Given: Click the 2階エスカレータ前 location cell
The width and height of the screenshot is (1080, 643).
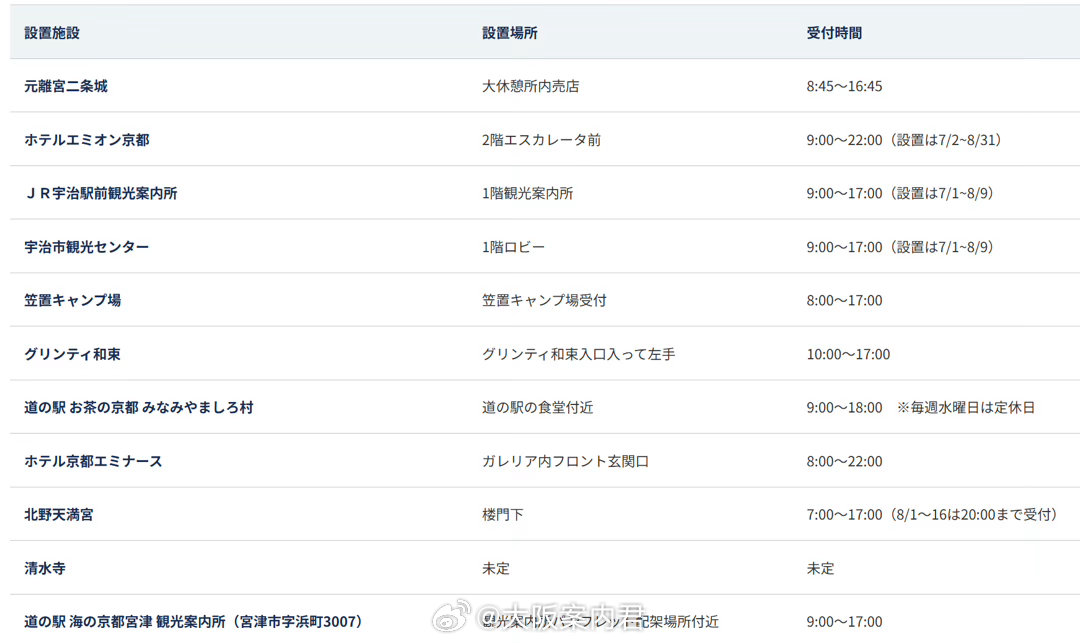Looking at the screenshot, I should [x=541, y=140].
